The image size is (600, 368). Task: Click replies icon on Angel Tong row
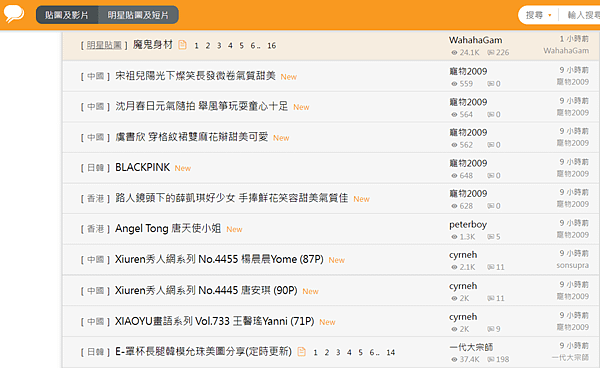491,237
